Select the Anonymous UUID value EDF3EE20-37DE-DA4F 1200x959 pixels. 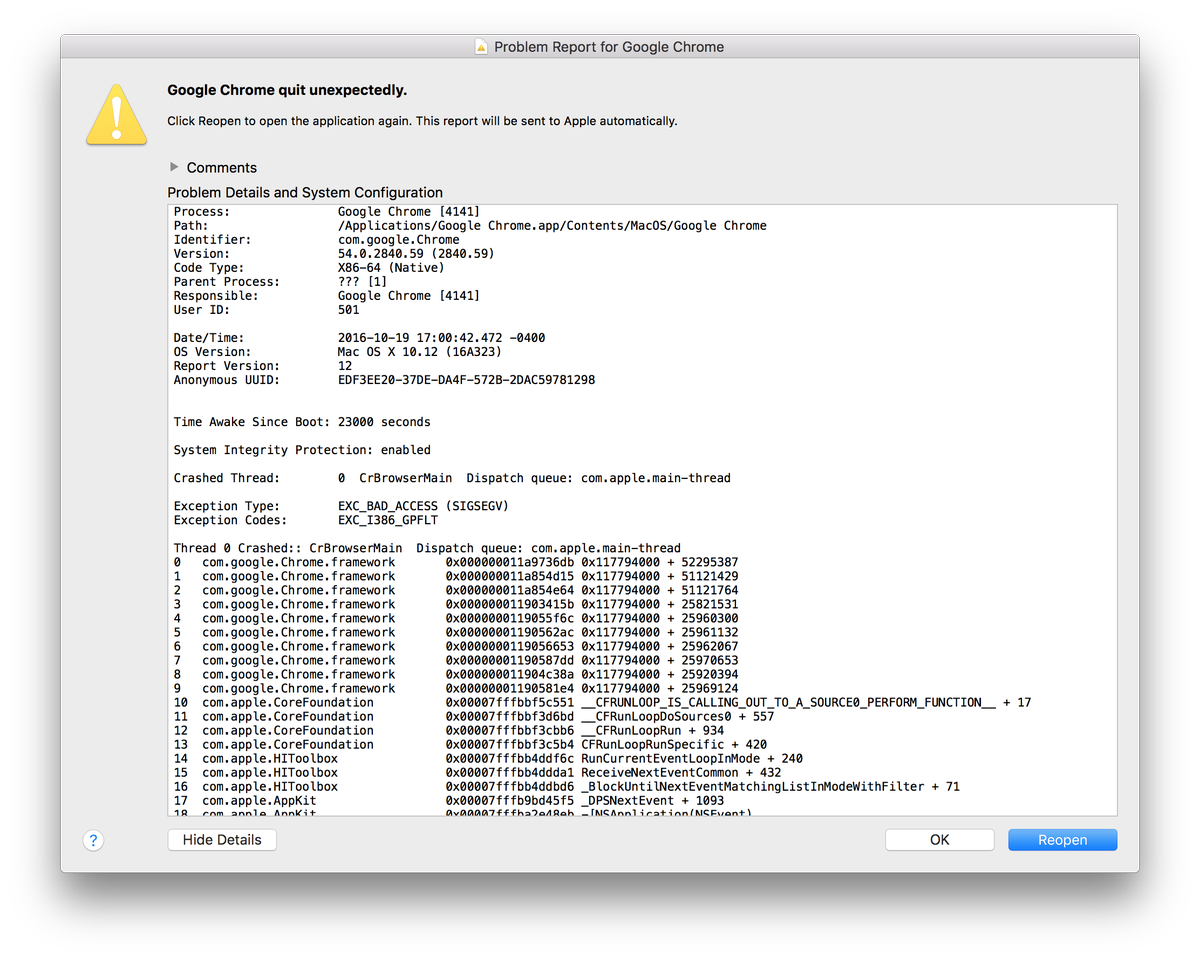click(x=466, y=380)
